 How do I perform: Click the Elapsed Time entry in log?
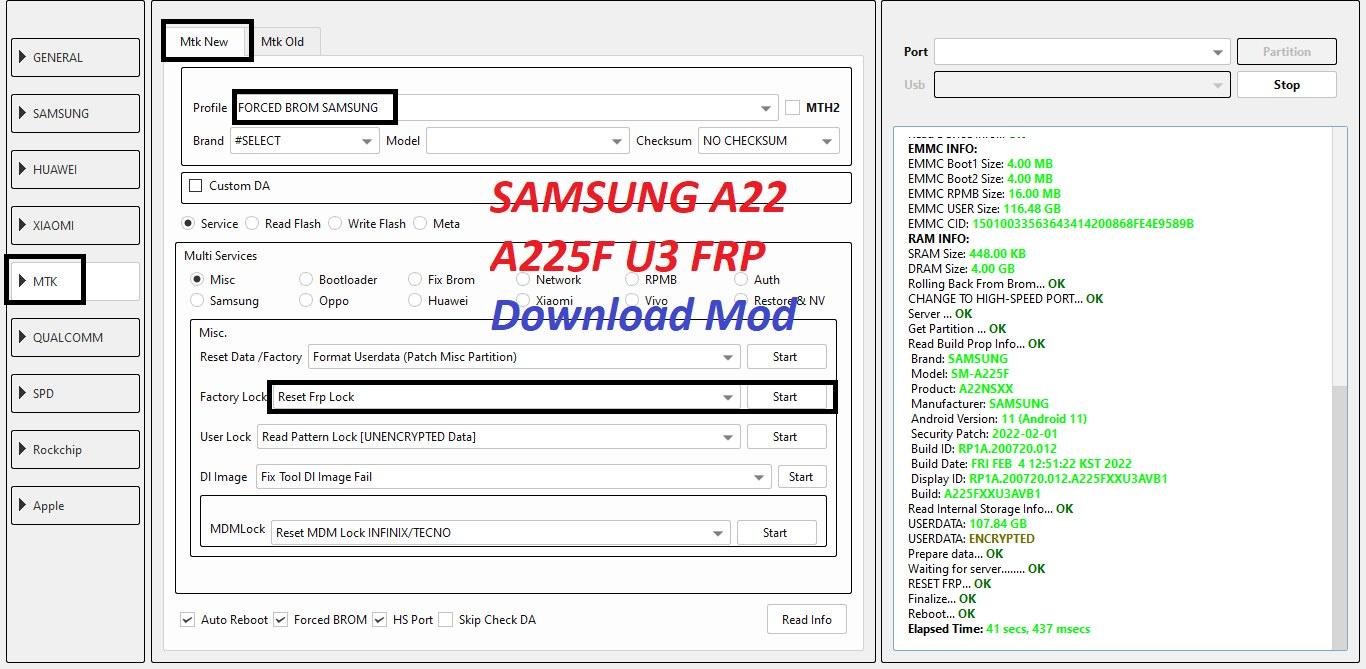click(x=999, y=629)
